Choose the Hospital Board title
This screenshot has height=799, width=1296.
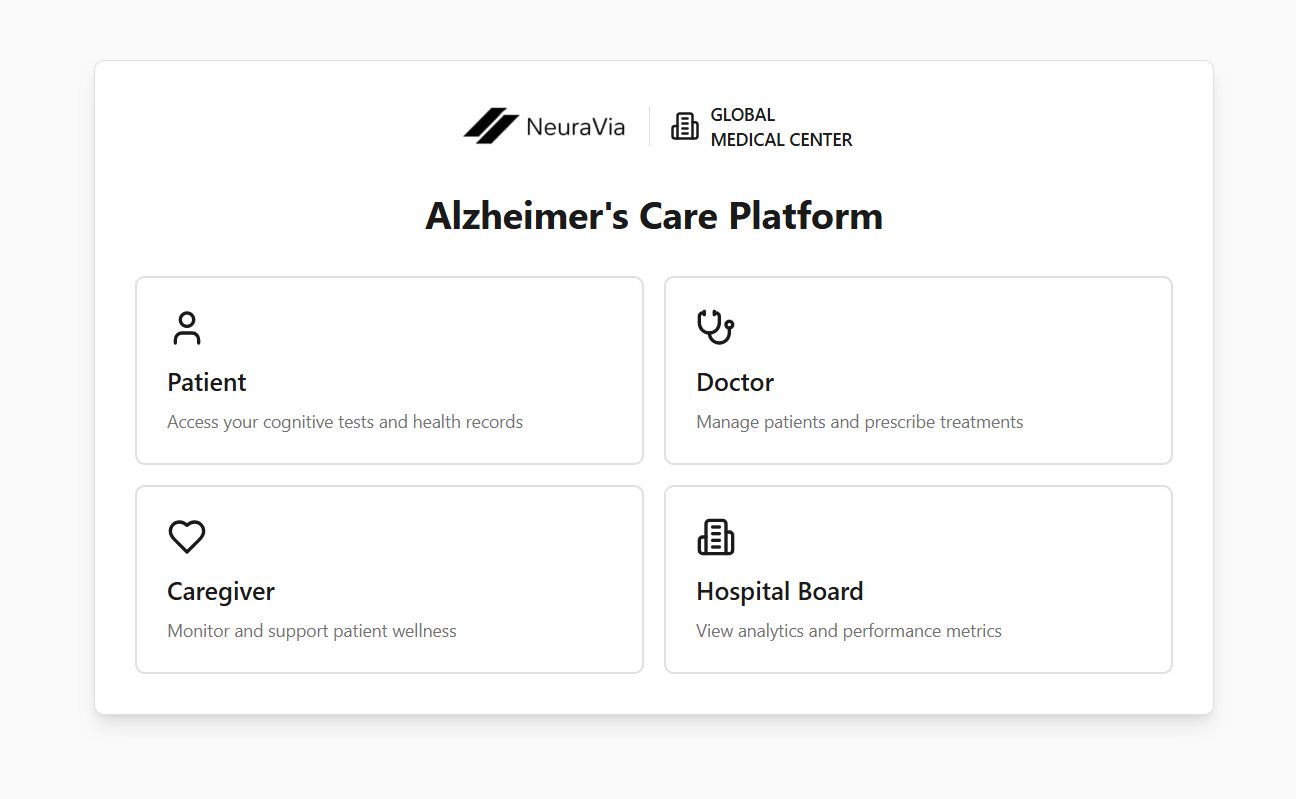tap(780, 591)
